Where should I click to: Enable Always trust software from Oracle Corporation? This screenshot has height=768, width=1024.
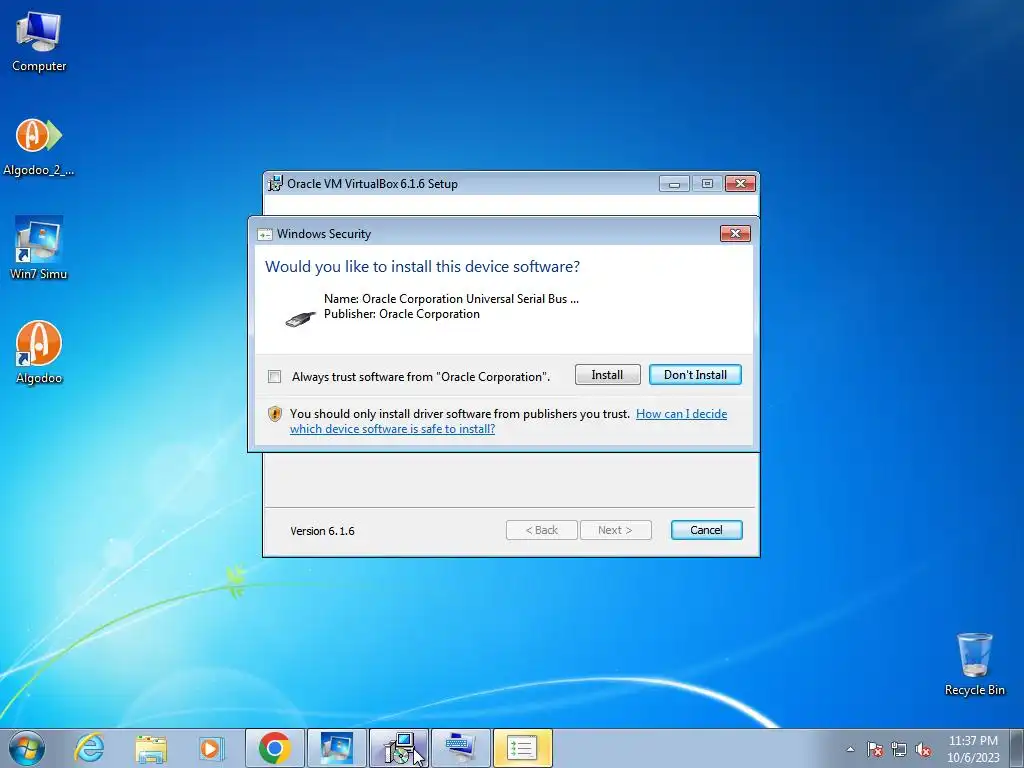point(275,377)
